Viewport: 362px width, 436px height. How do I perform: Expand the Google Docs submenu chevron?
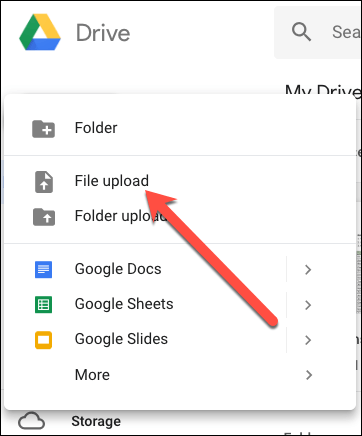[308, 269]
